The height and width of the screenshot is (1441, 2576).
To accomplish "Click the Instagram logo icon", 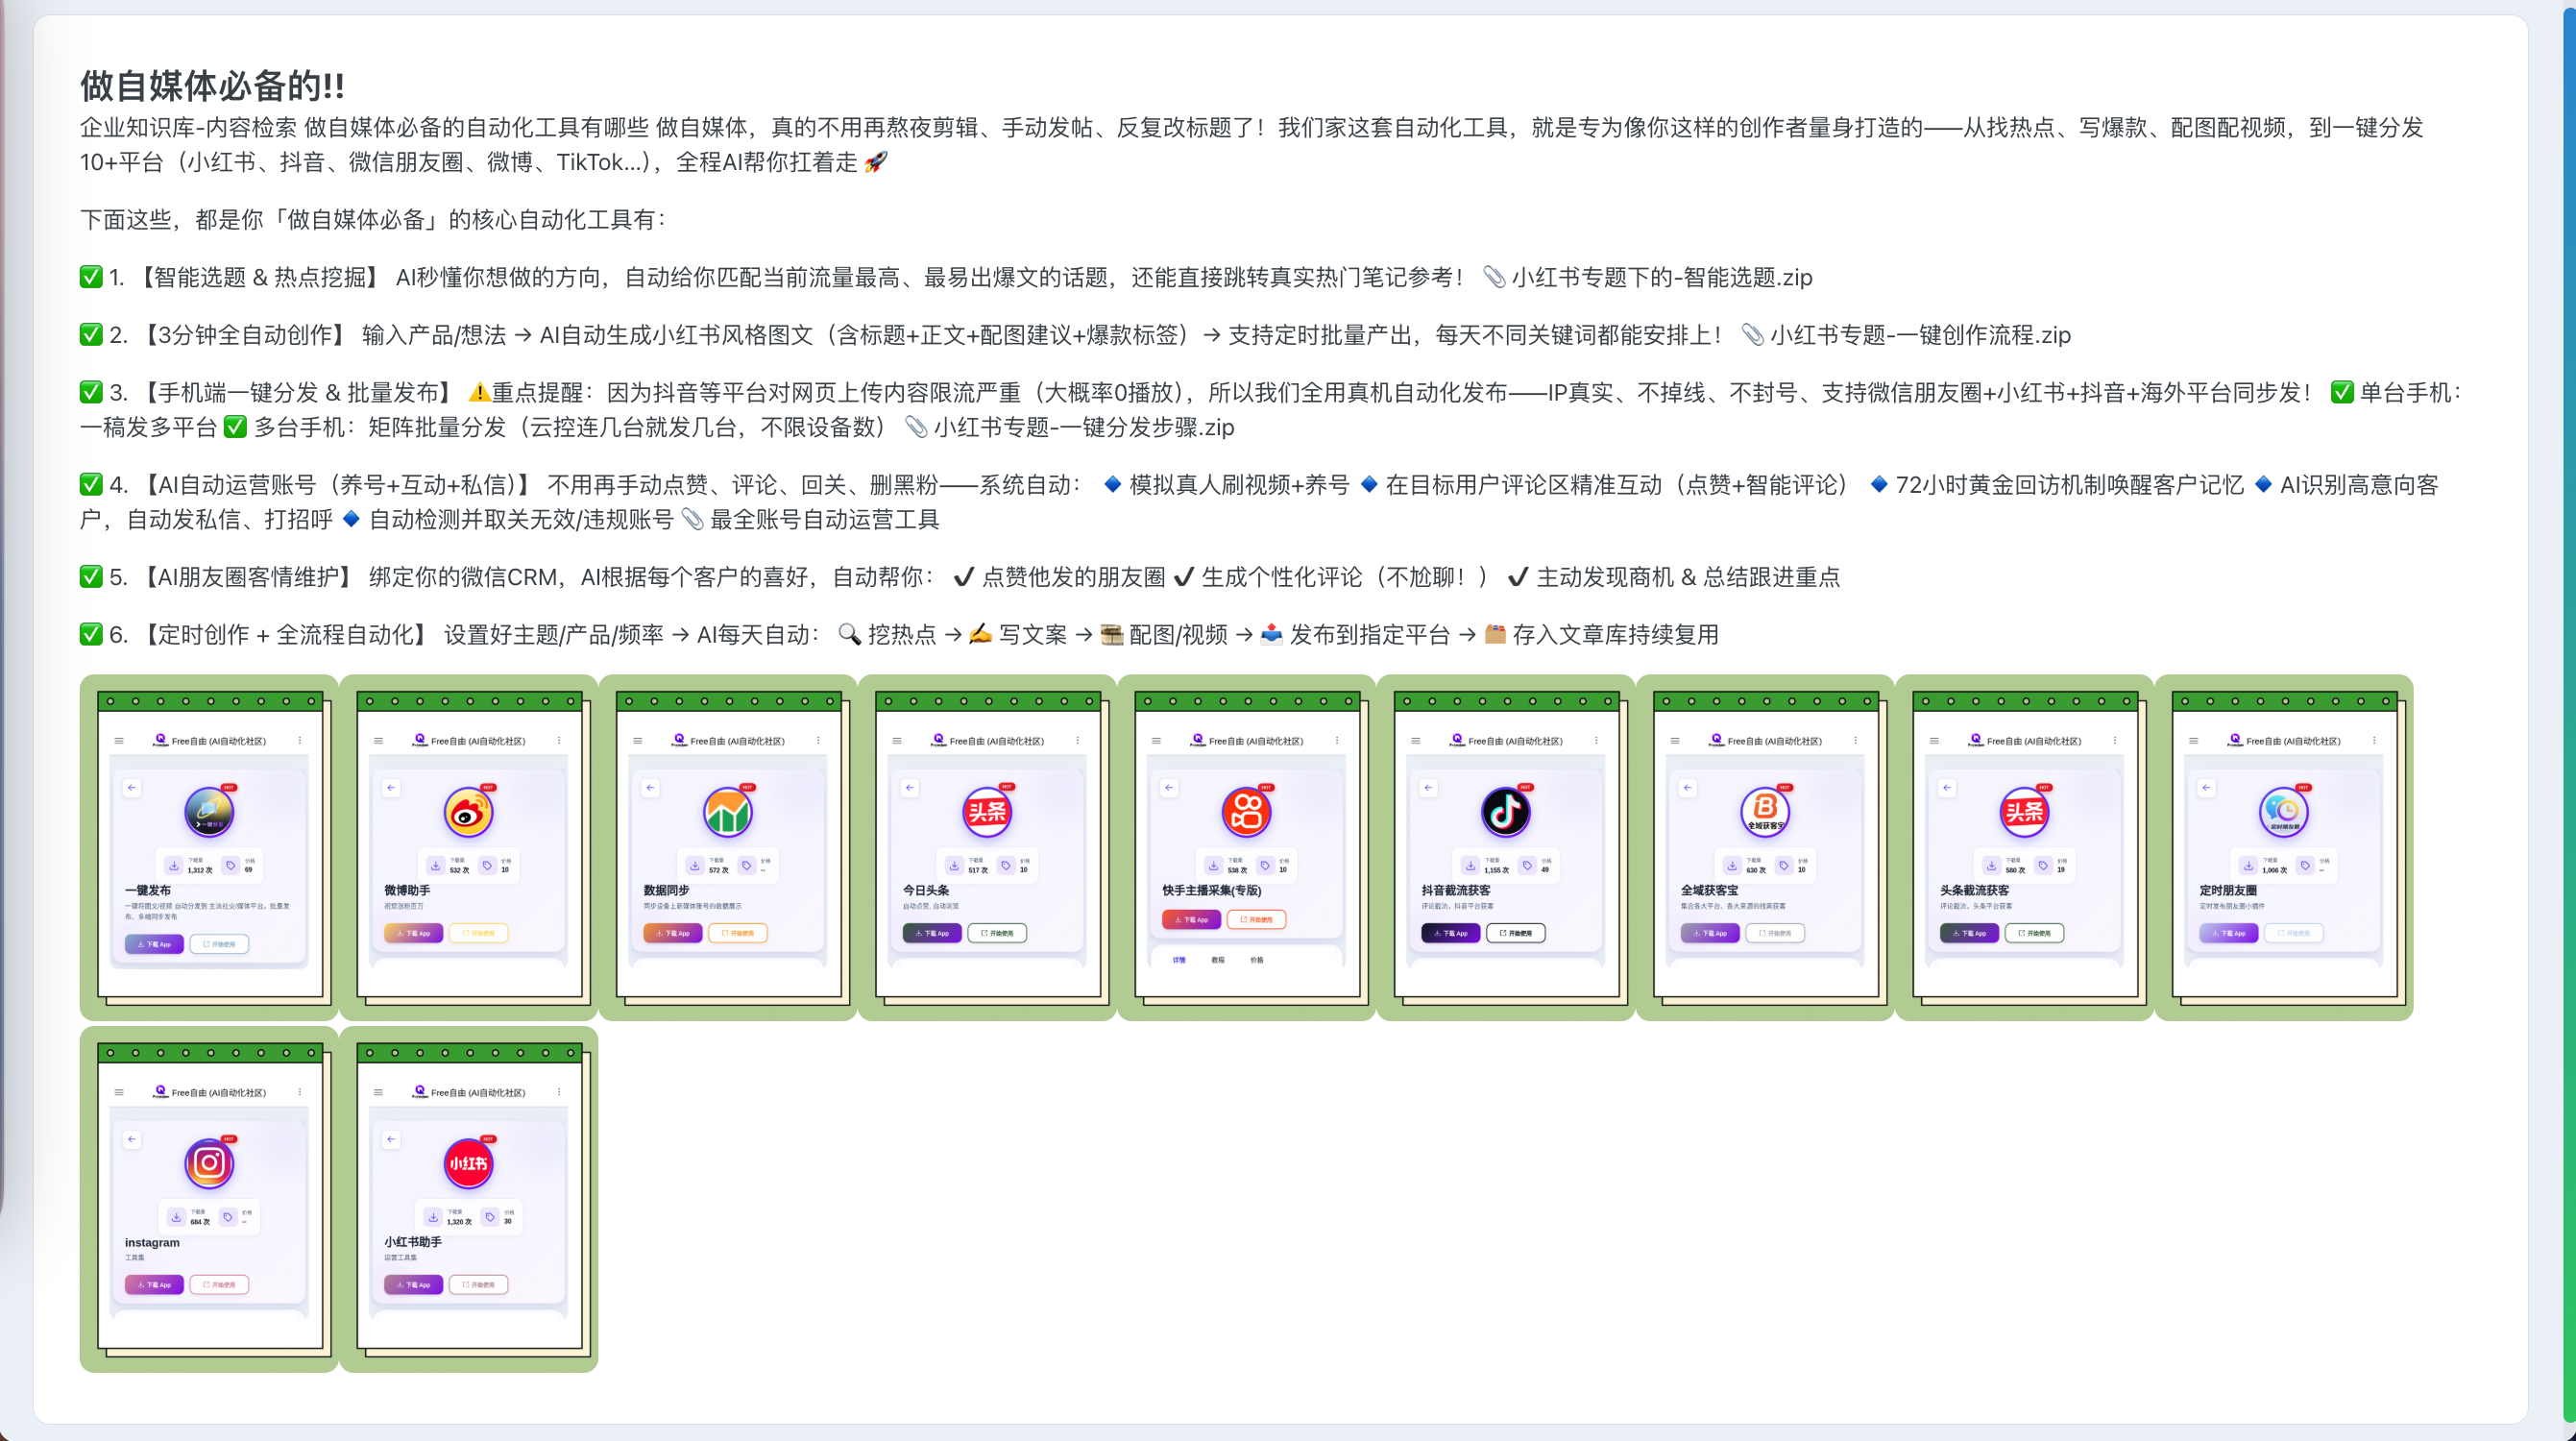I will [x=208, y=1164].
